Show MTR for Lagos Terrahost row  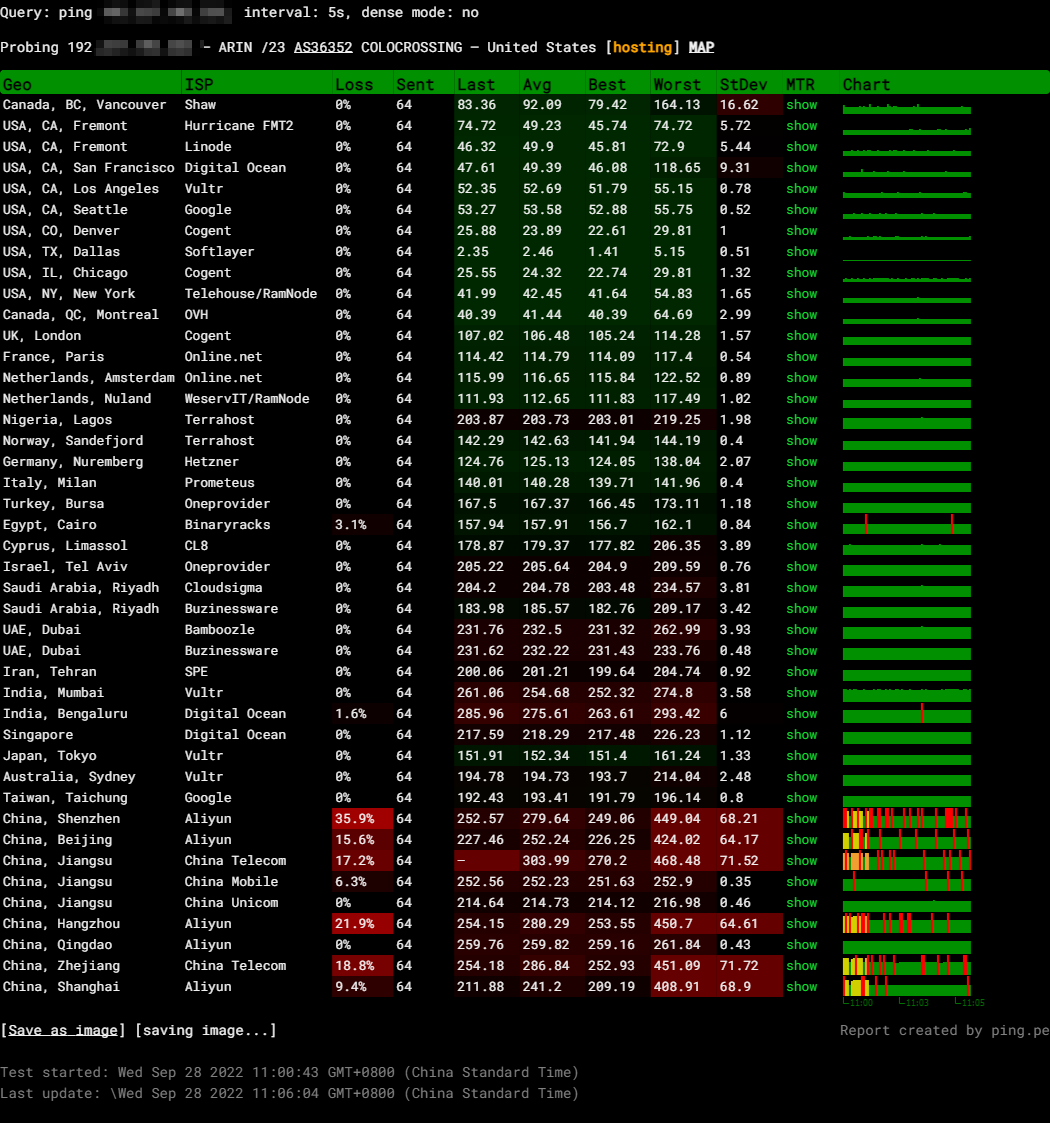click(x=801, y=420)
